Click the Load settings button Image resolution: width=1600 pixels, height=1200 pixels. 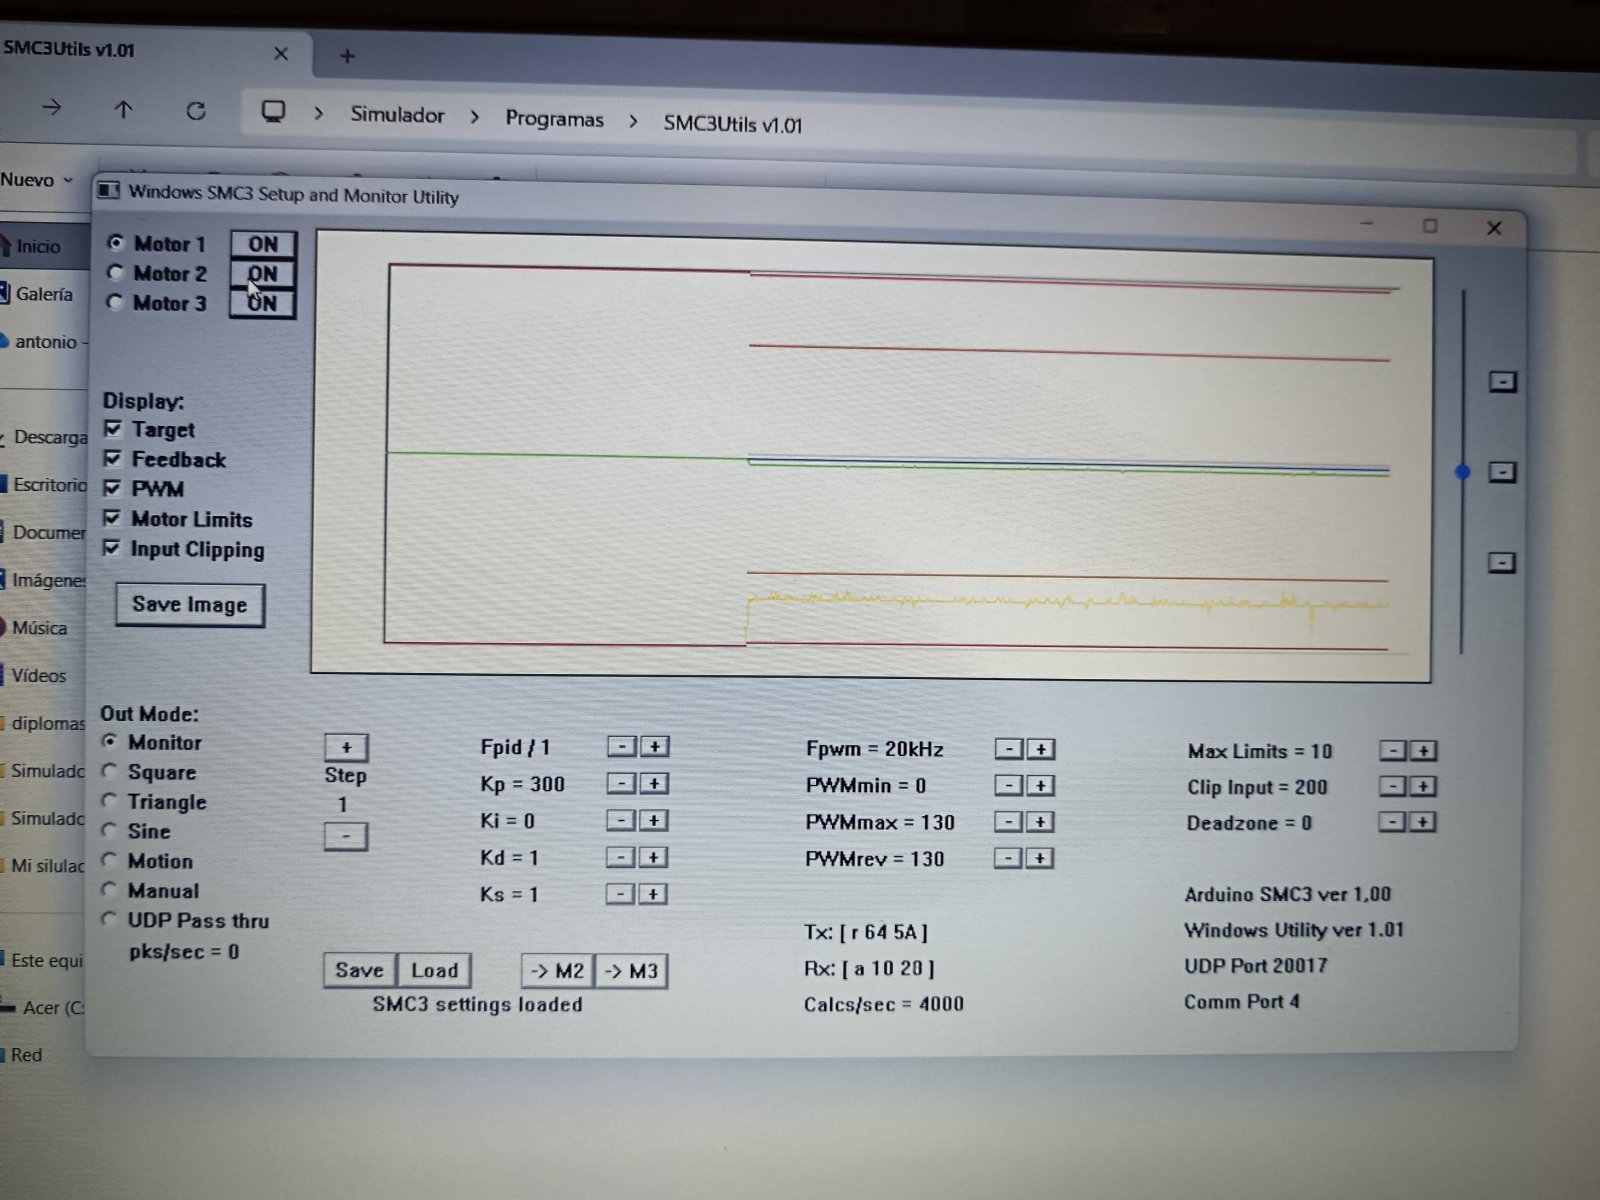(434, 970)
